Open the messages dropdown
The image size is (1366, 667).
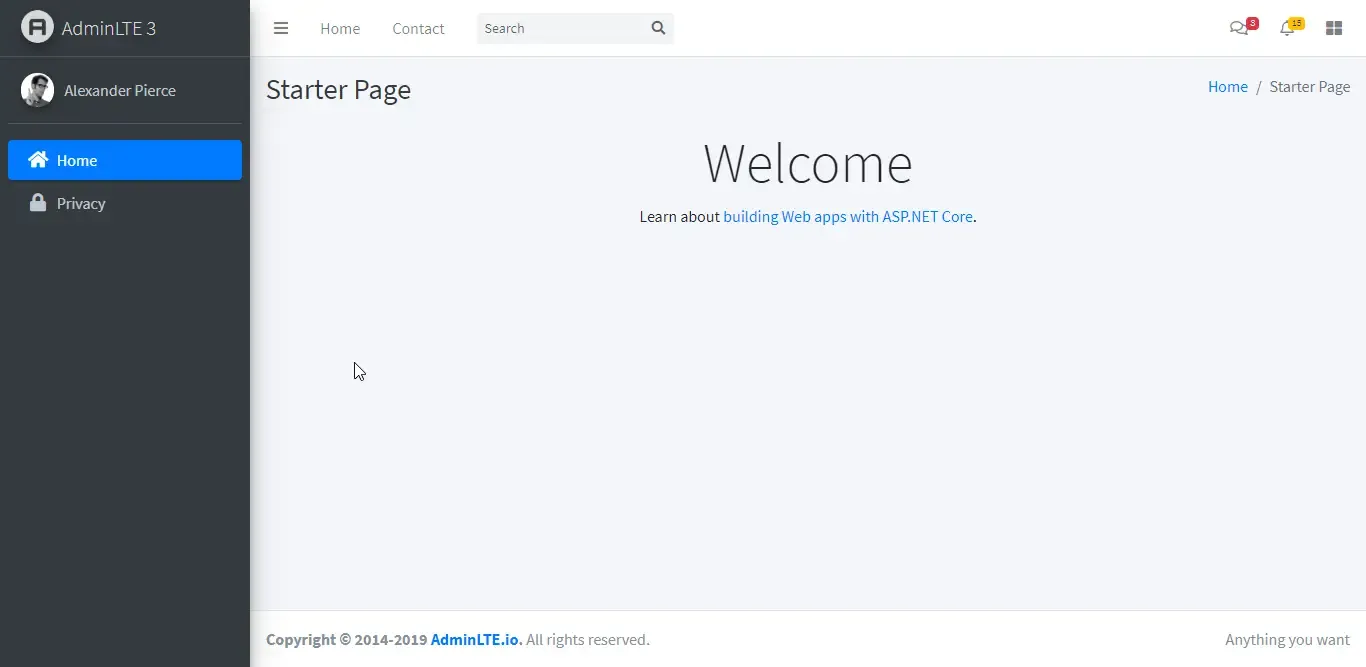(1239, 28)
